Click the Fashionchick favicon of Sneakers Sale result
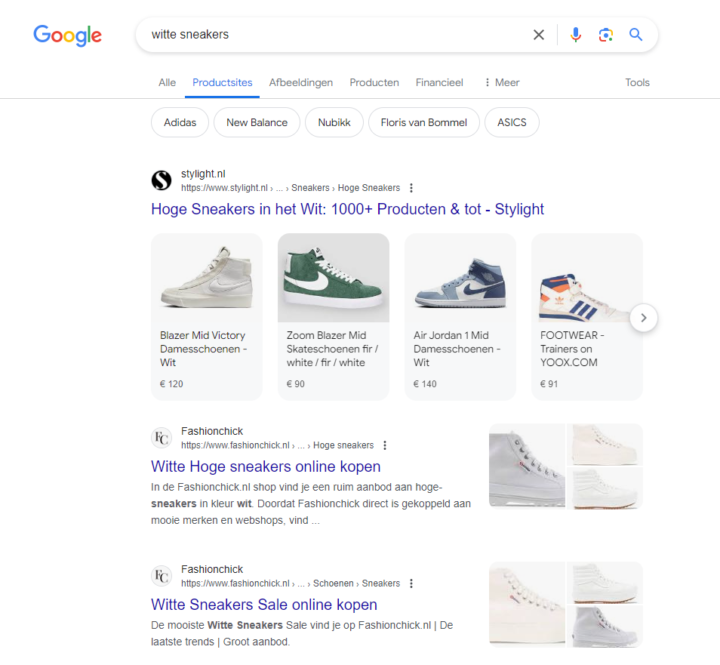The image size is (720, 665). coord(162,576)
